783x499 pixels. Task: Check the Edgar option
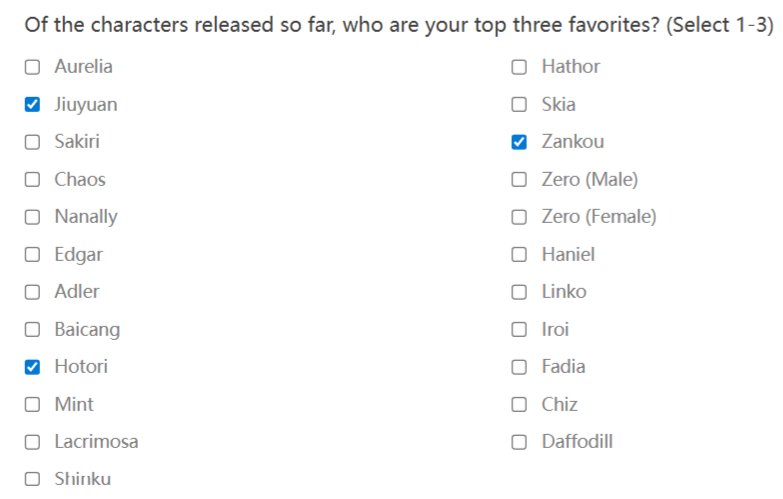click(32, 254)
